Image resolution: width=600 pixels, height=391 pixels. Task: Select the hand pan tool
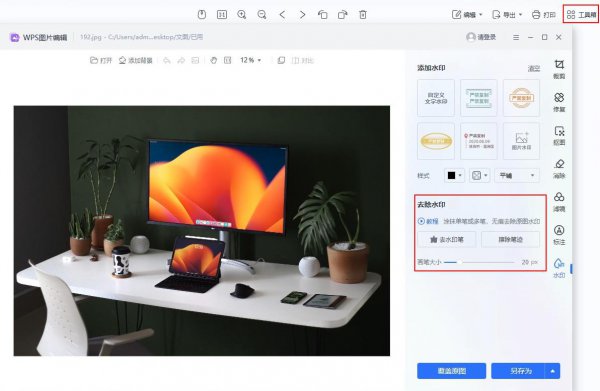click(214, 60)
